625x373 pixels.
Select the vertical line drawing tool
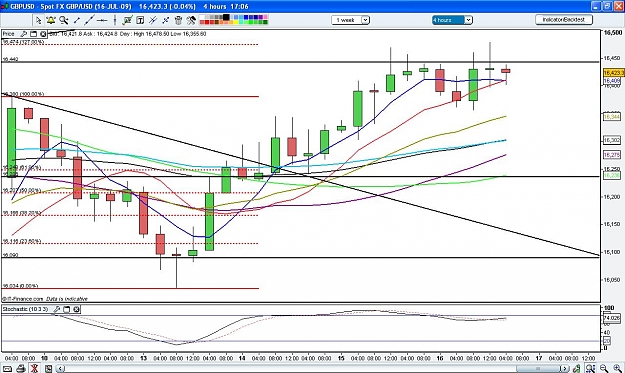click(115, 20)
